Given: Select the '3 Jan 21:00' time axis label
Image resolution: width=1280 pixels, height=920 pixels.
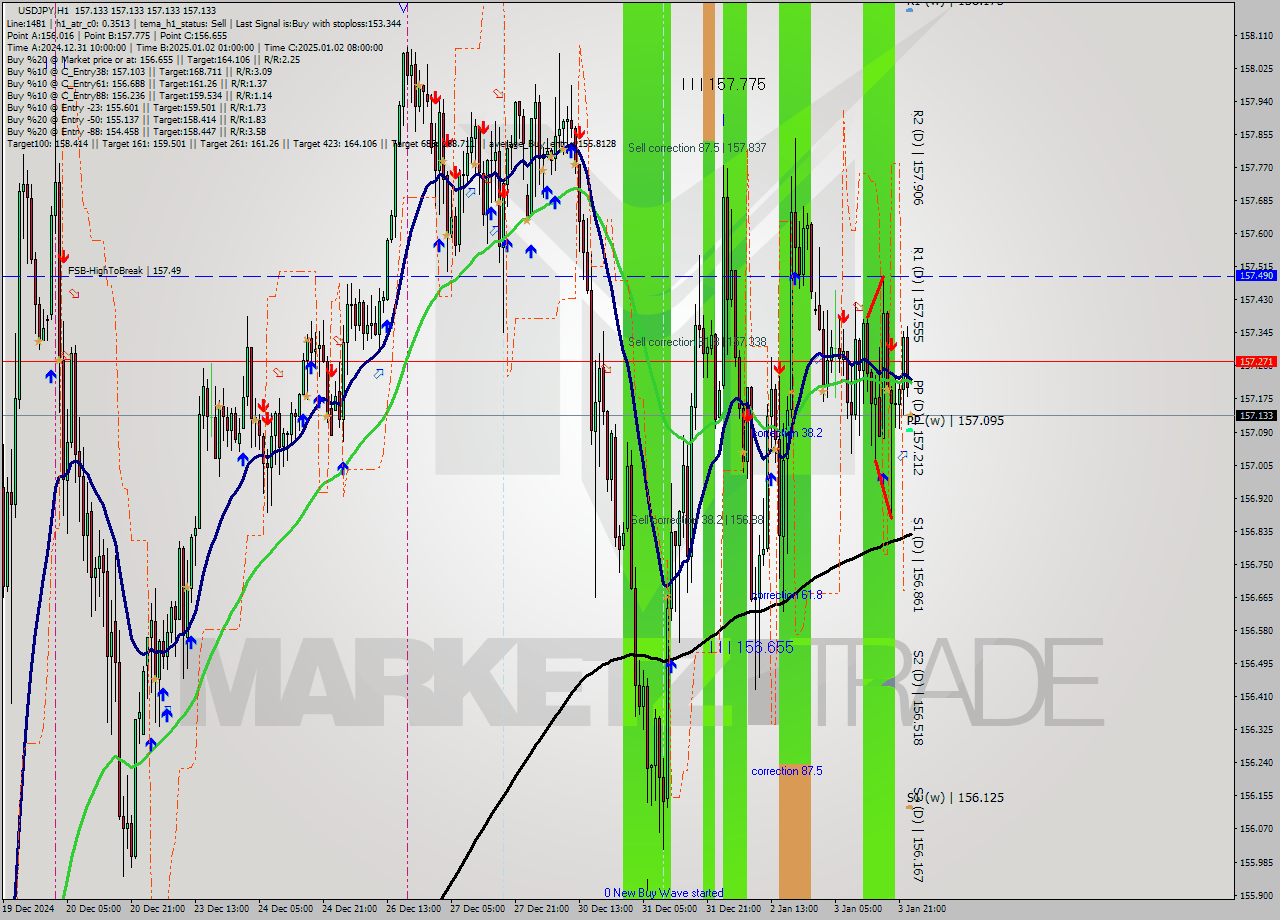Looking at the screenshot, I should click(922, 909).
